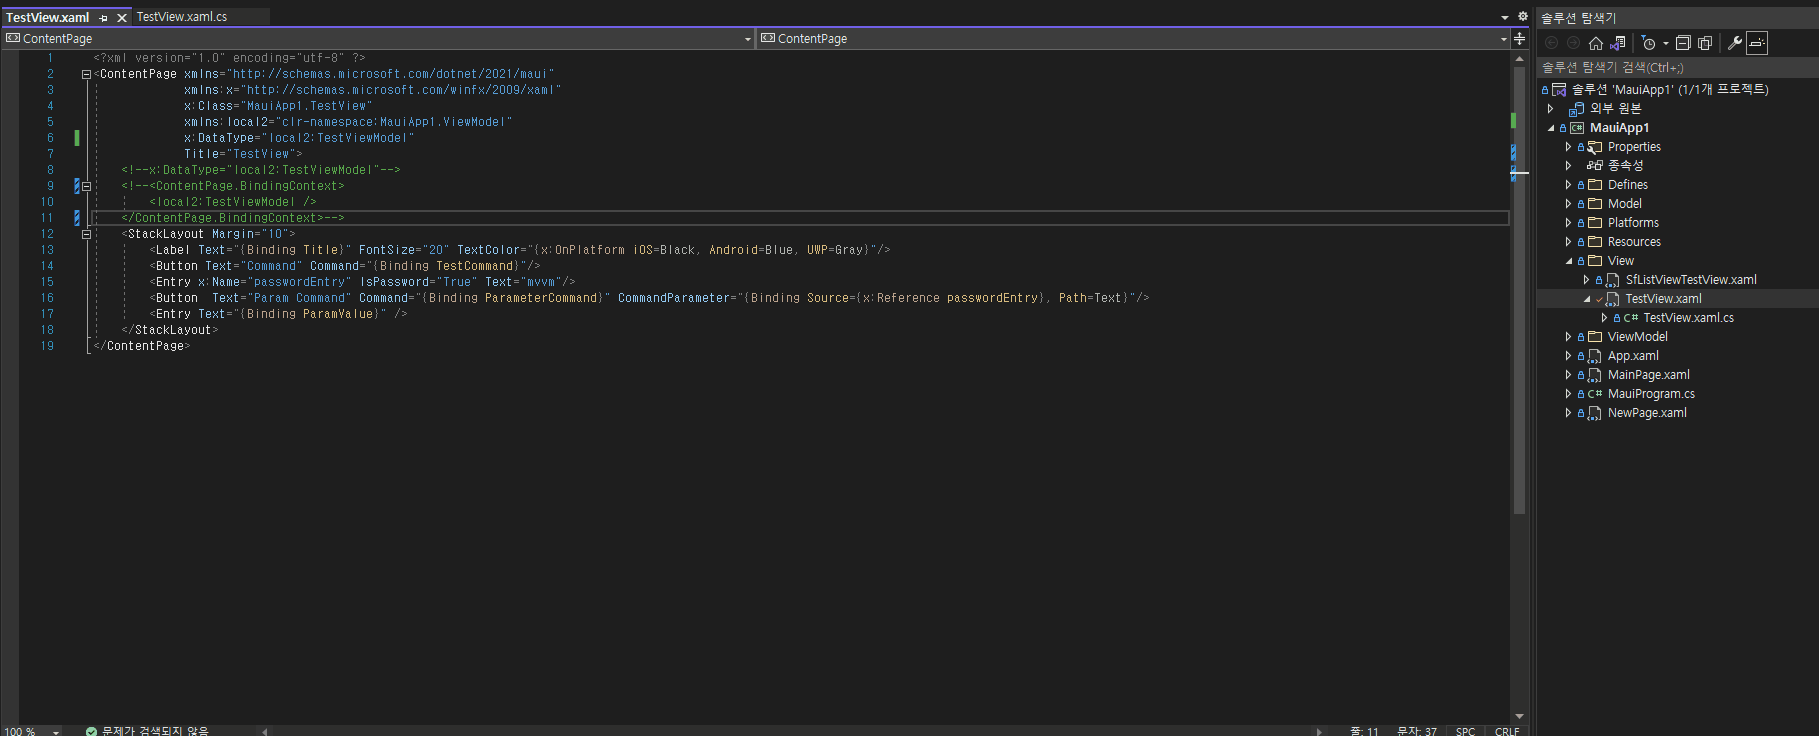
Task: Open dropdown arrow next to pending changes filter
Action: point(1666,43)
